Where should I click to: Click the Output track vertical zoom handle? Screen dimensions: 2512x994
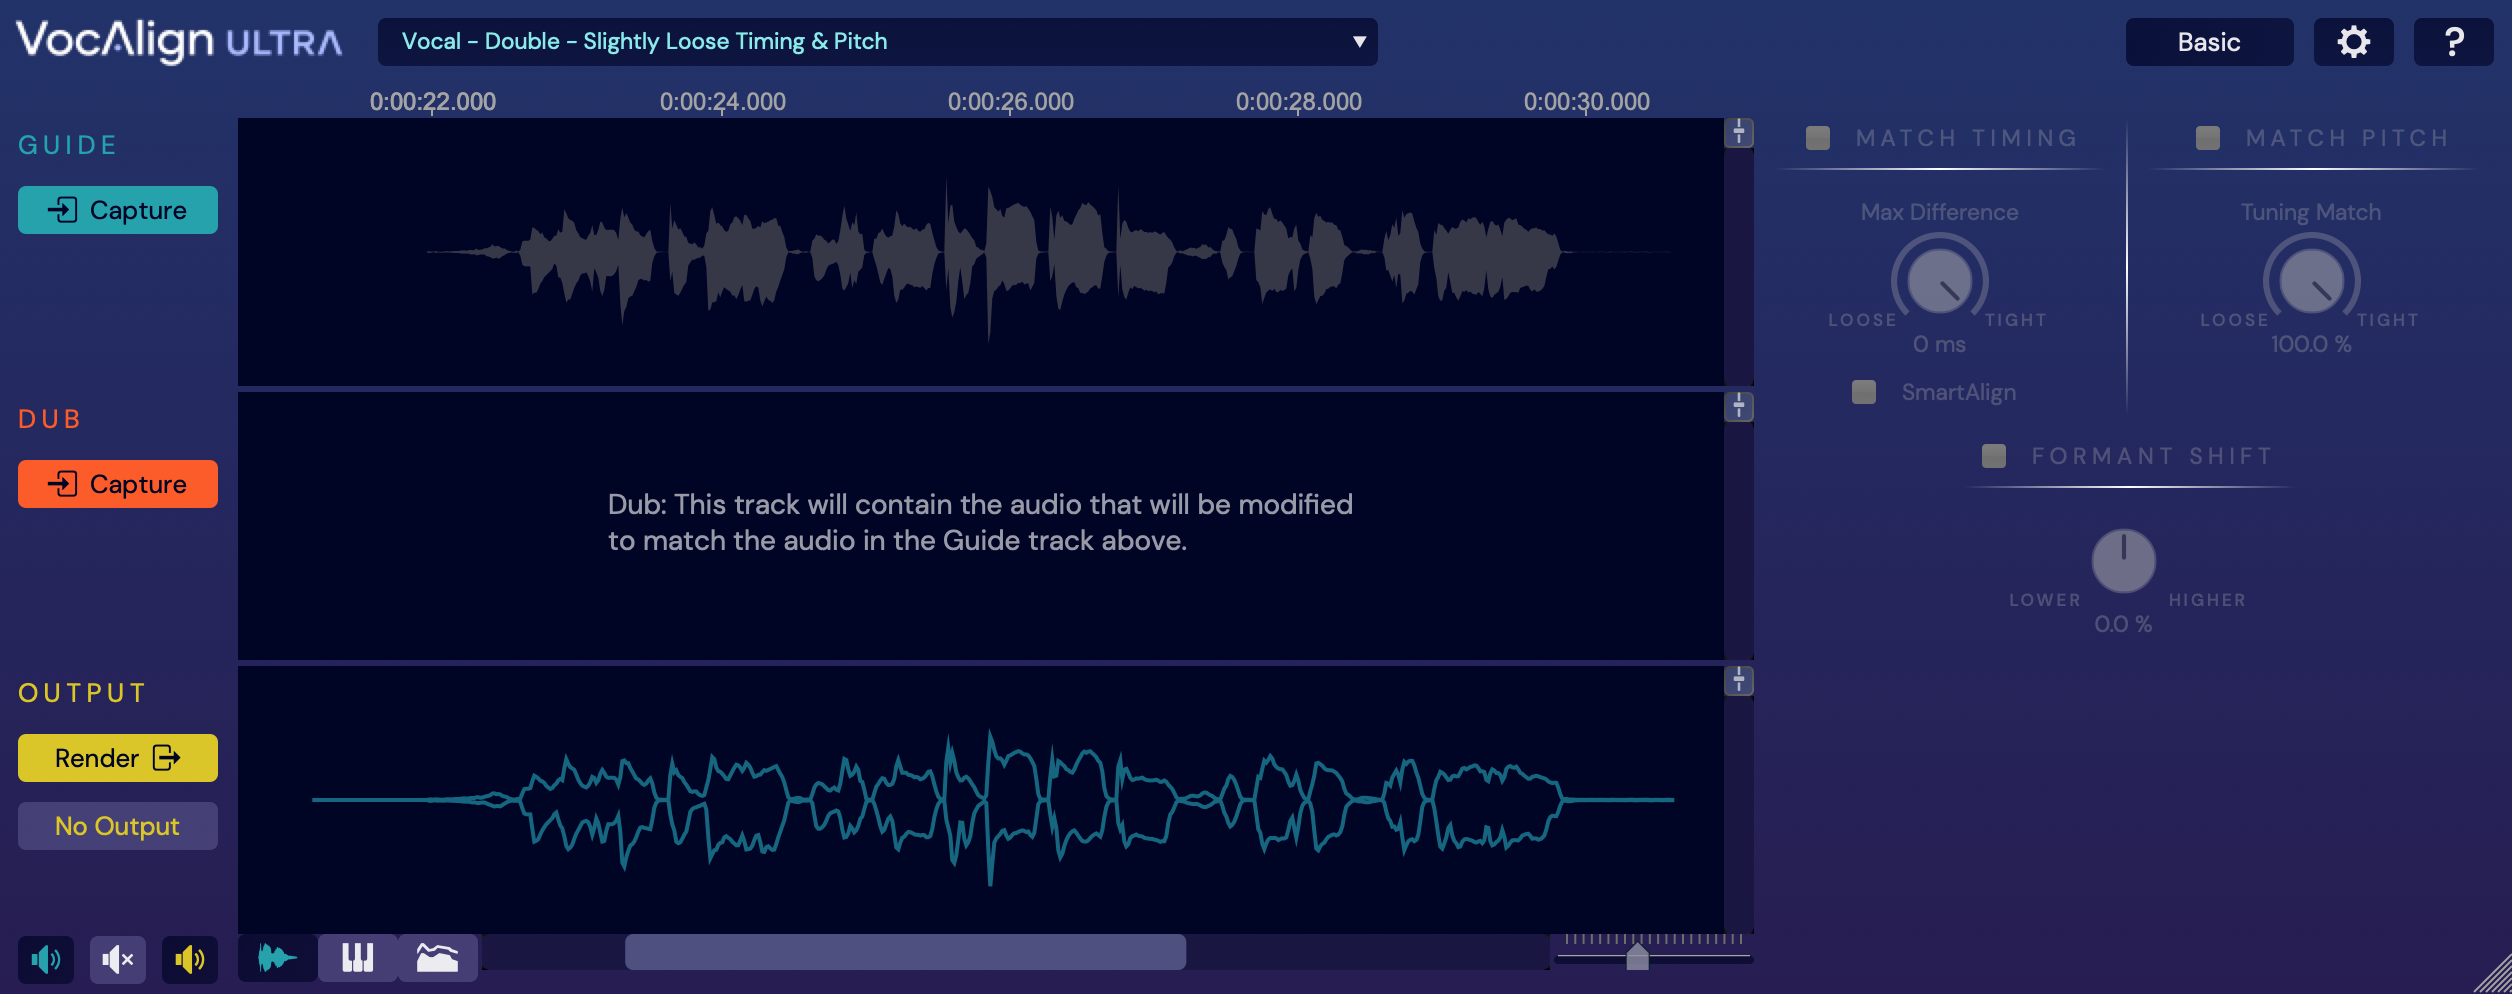[1739, 681]
